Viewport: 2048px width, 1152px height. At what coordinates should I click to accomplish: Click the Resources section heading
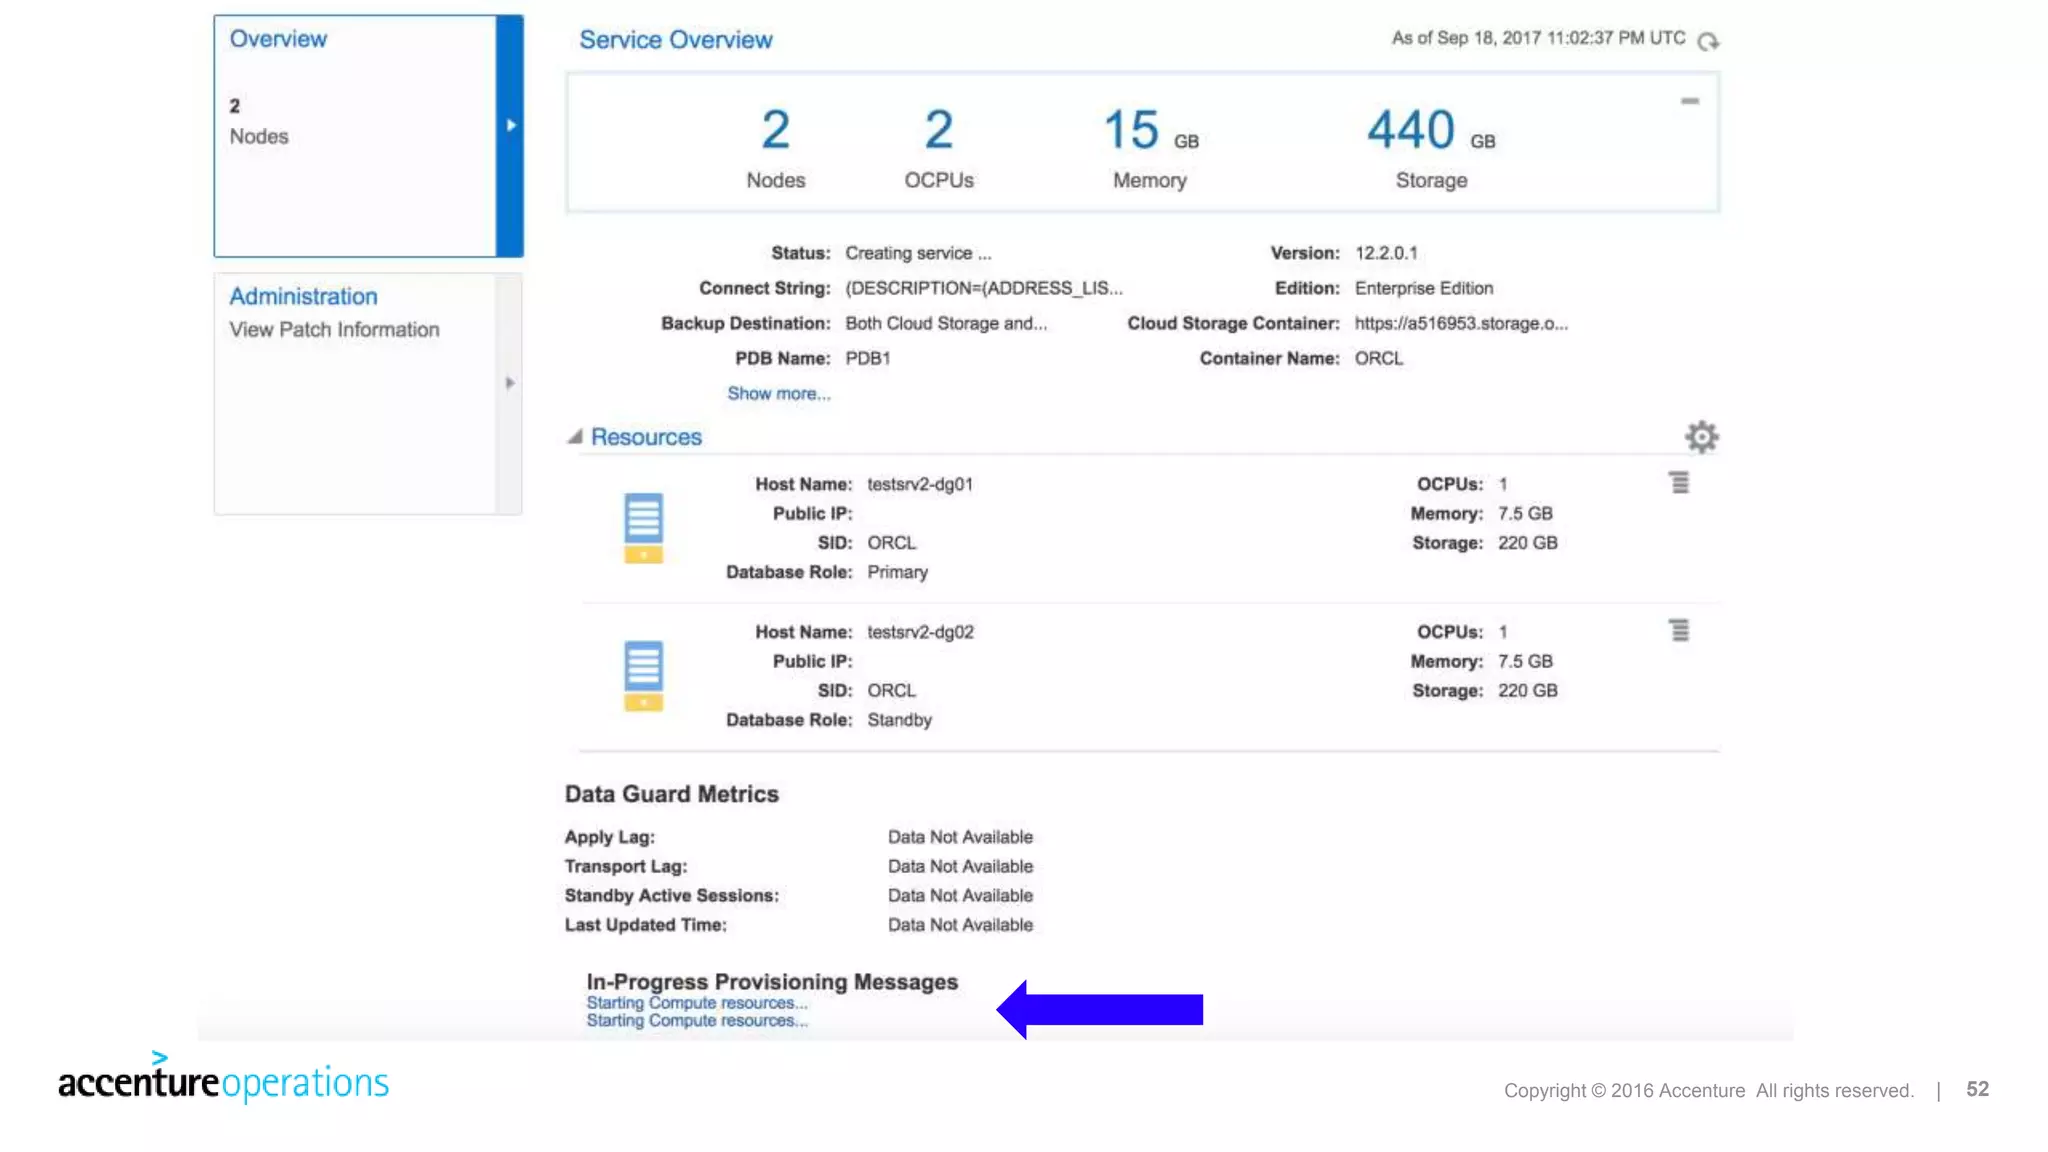[x=646, y=437]
